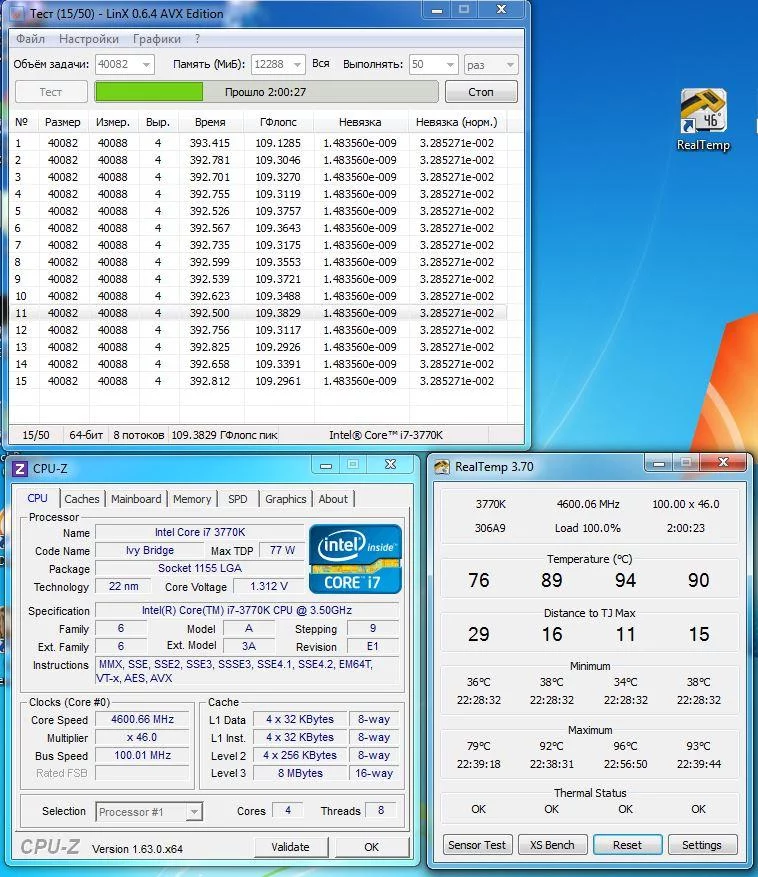The height and width of the screenshot is (877, 758).
Task: Sort by the Невязка (норм.) column header
Action: coord(456,122)
